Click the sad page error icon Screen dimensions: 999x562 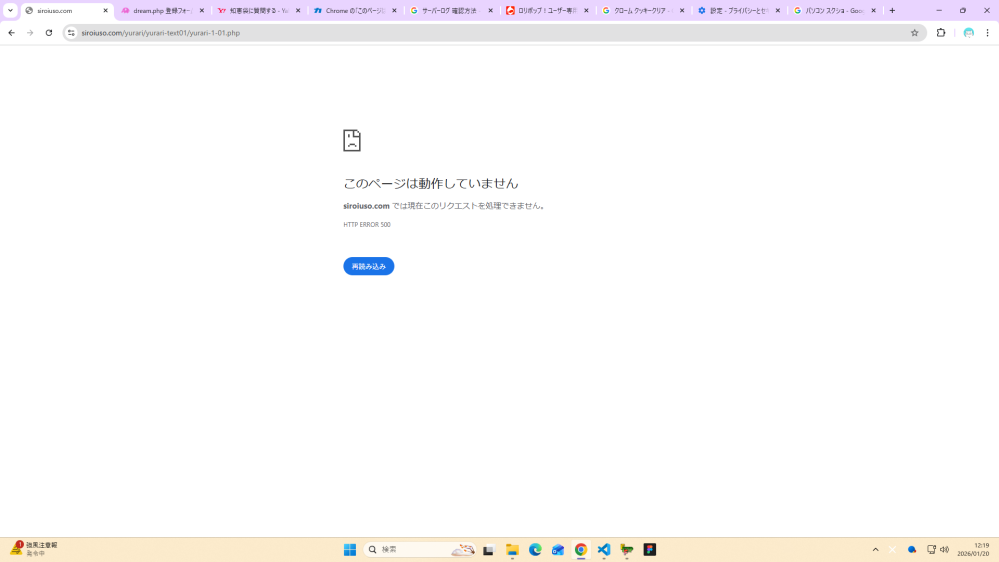coord(352,140)
